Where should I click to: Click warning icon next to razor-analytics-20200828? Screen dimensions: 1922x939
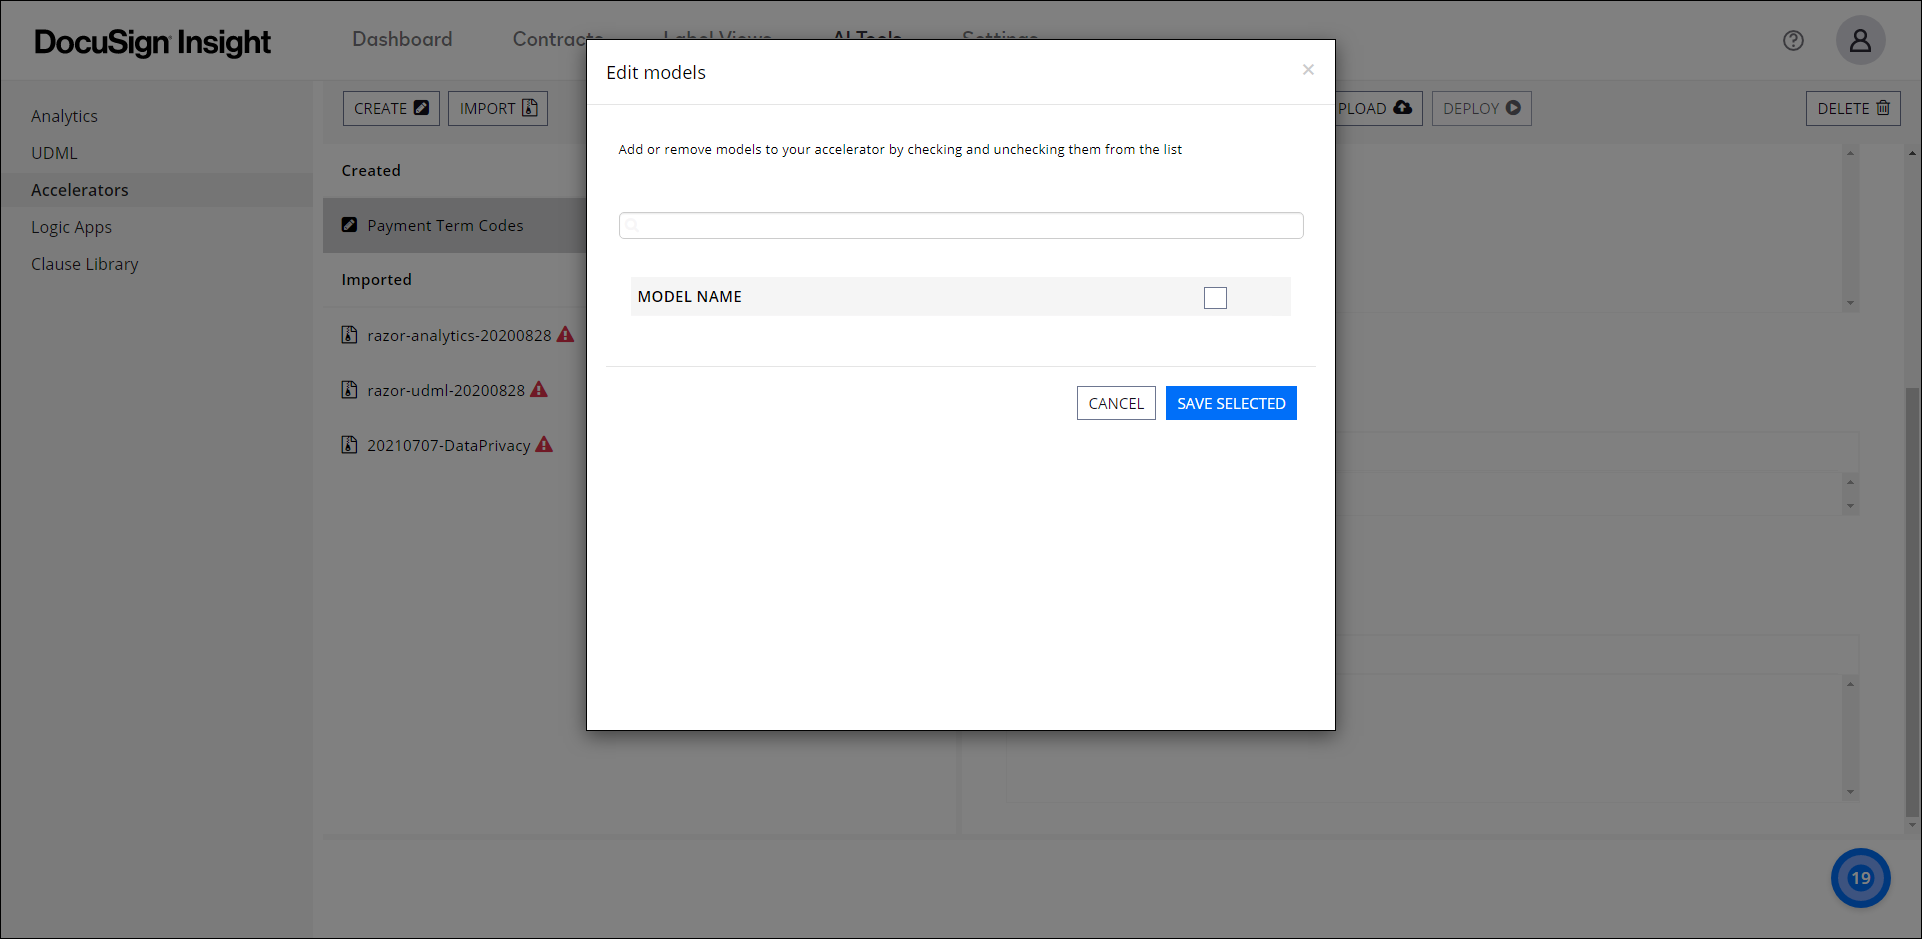tap(566, 334)
